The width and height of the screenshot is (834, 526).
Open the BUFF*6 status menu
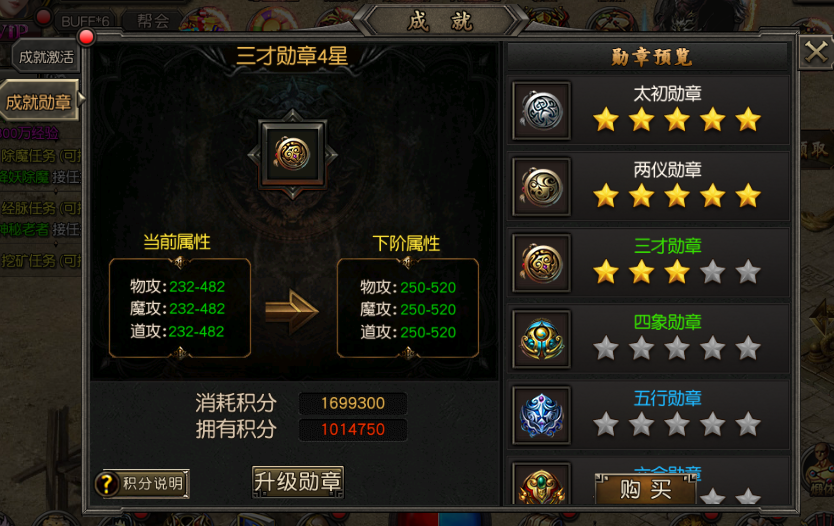click(x=85, y=21)
